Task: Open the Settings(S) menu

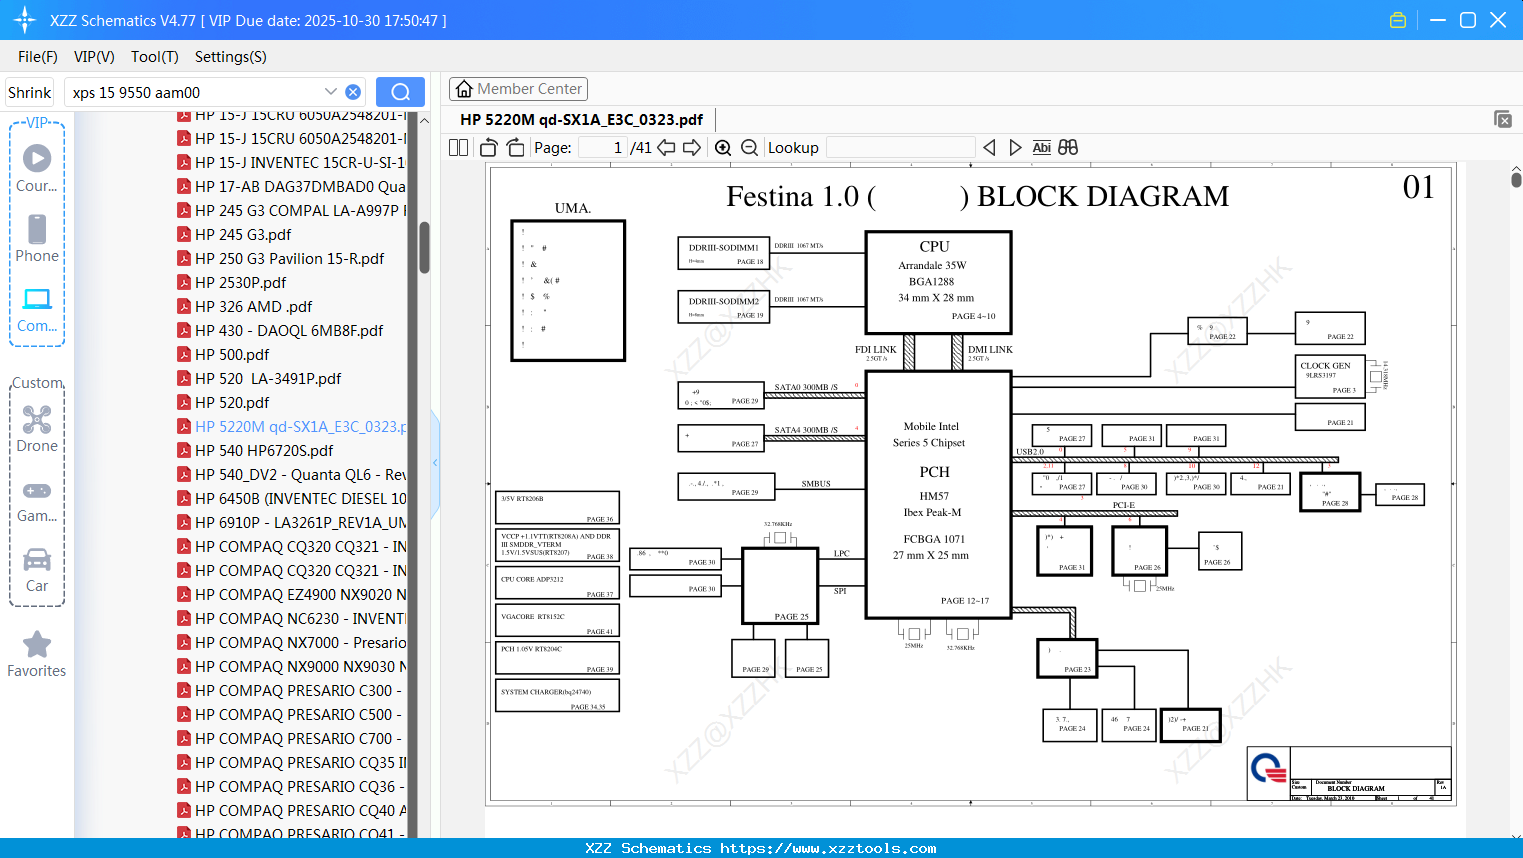Action: [x=231, y=57]
